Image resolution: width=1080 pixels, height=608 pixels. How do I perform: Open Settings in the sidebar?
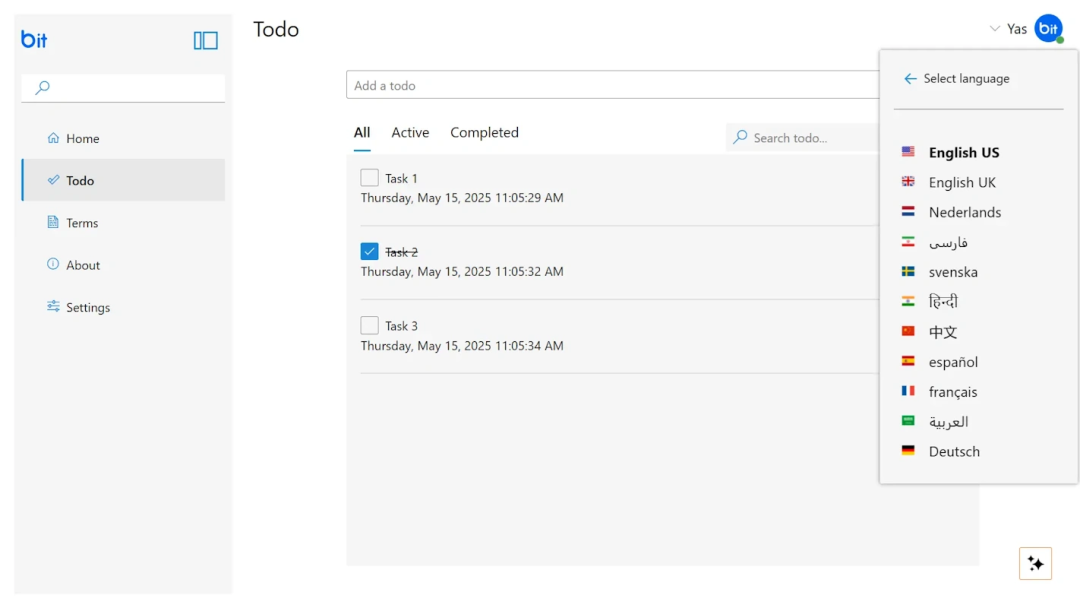(123, 306)
